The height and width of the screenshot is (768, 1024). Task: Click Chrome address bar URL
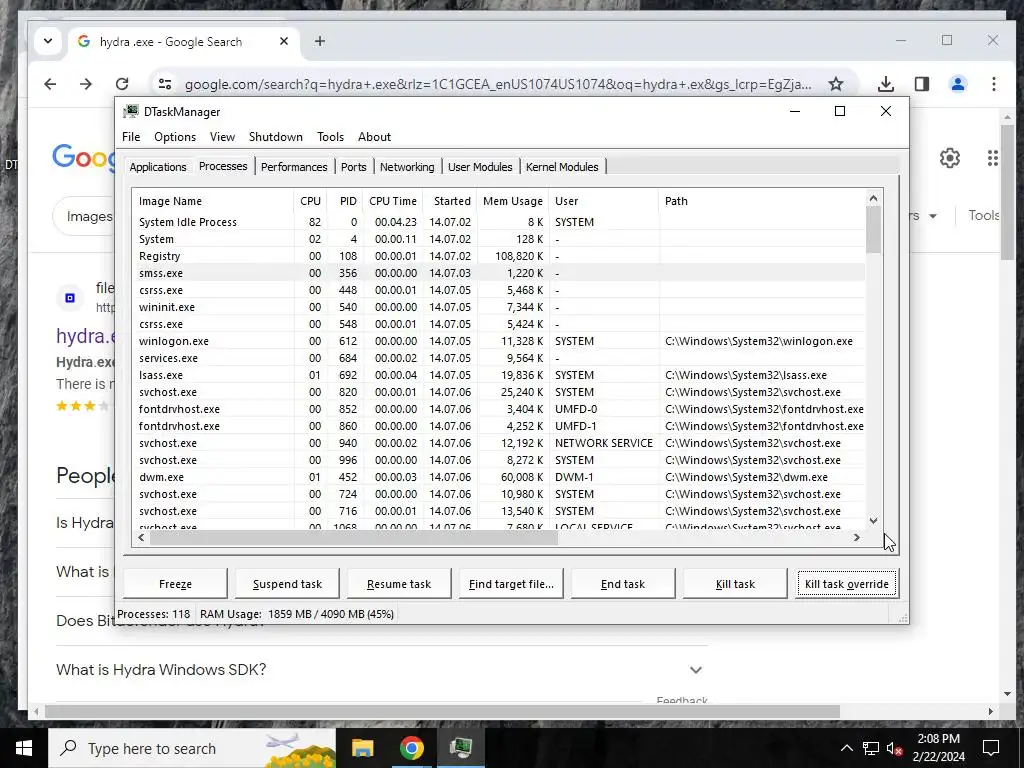tap(498, 84)
